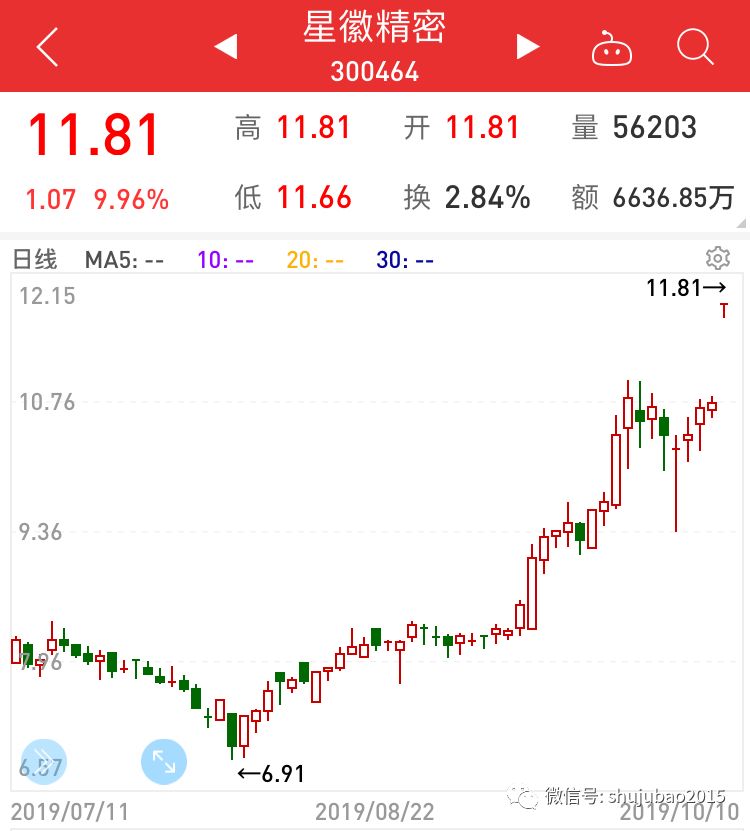This screenshot has width=750, height=831.
Task: Expand chart with the fullscreen arrows button
Action: click(x=164, y=762)
